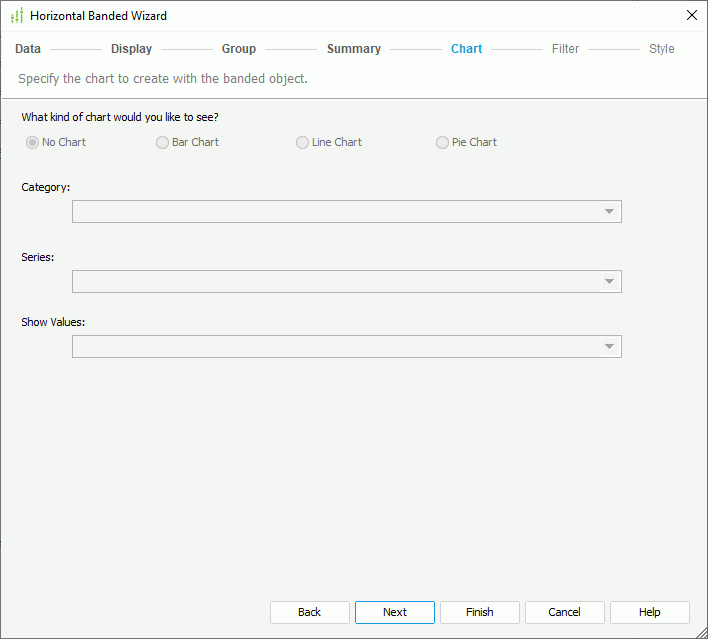Expand the Category dropdown arrow

[608, 212]
